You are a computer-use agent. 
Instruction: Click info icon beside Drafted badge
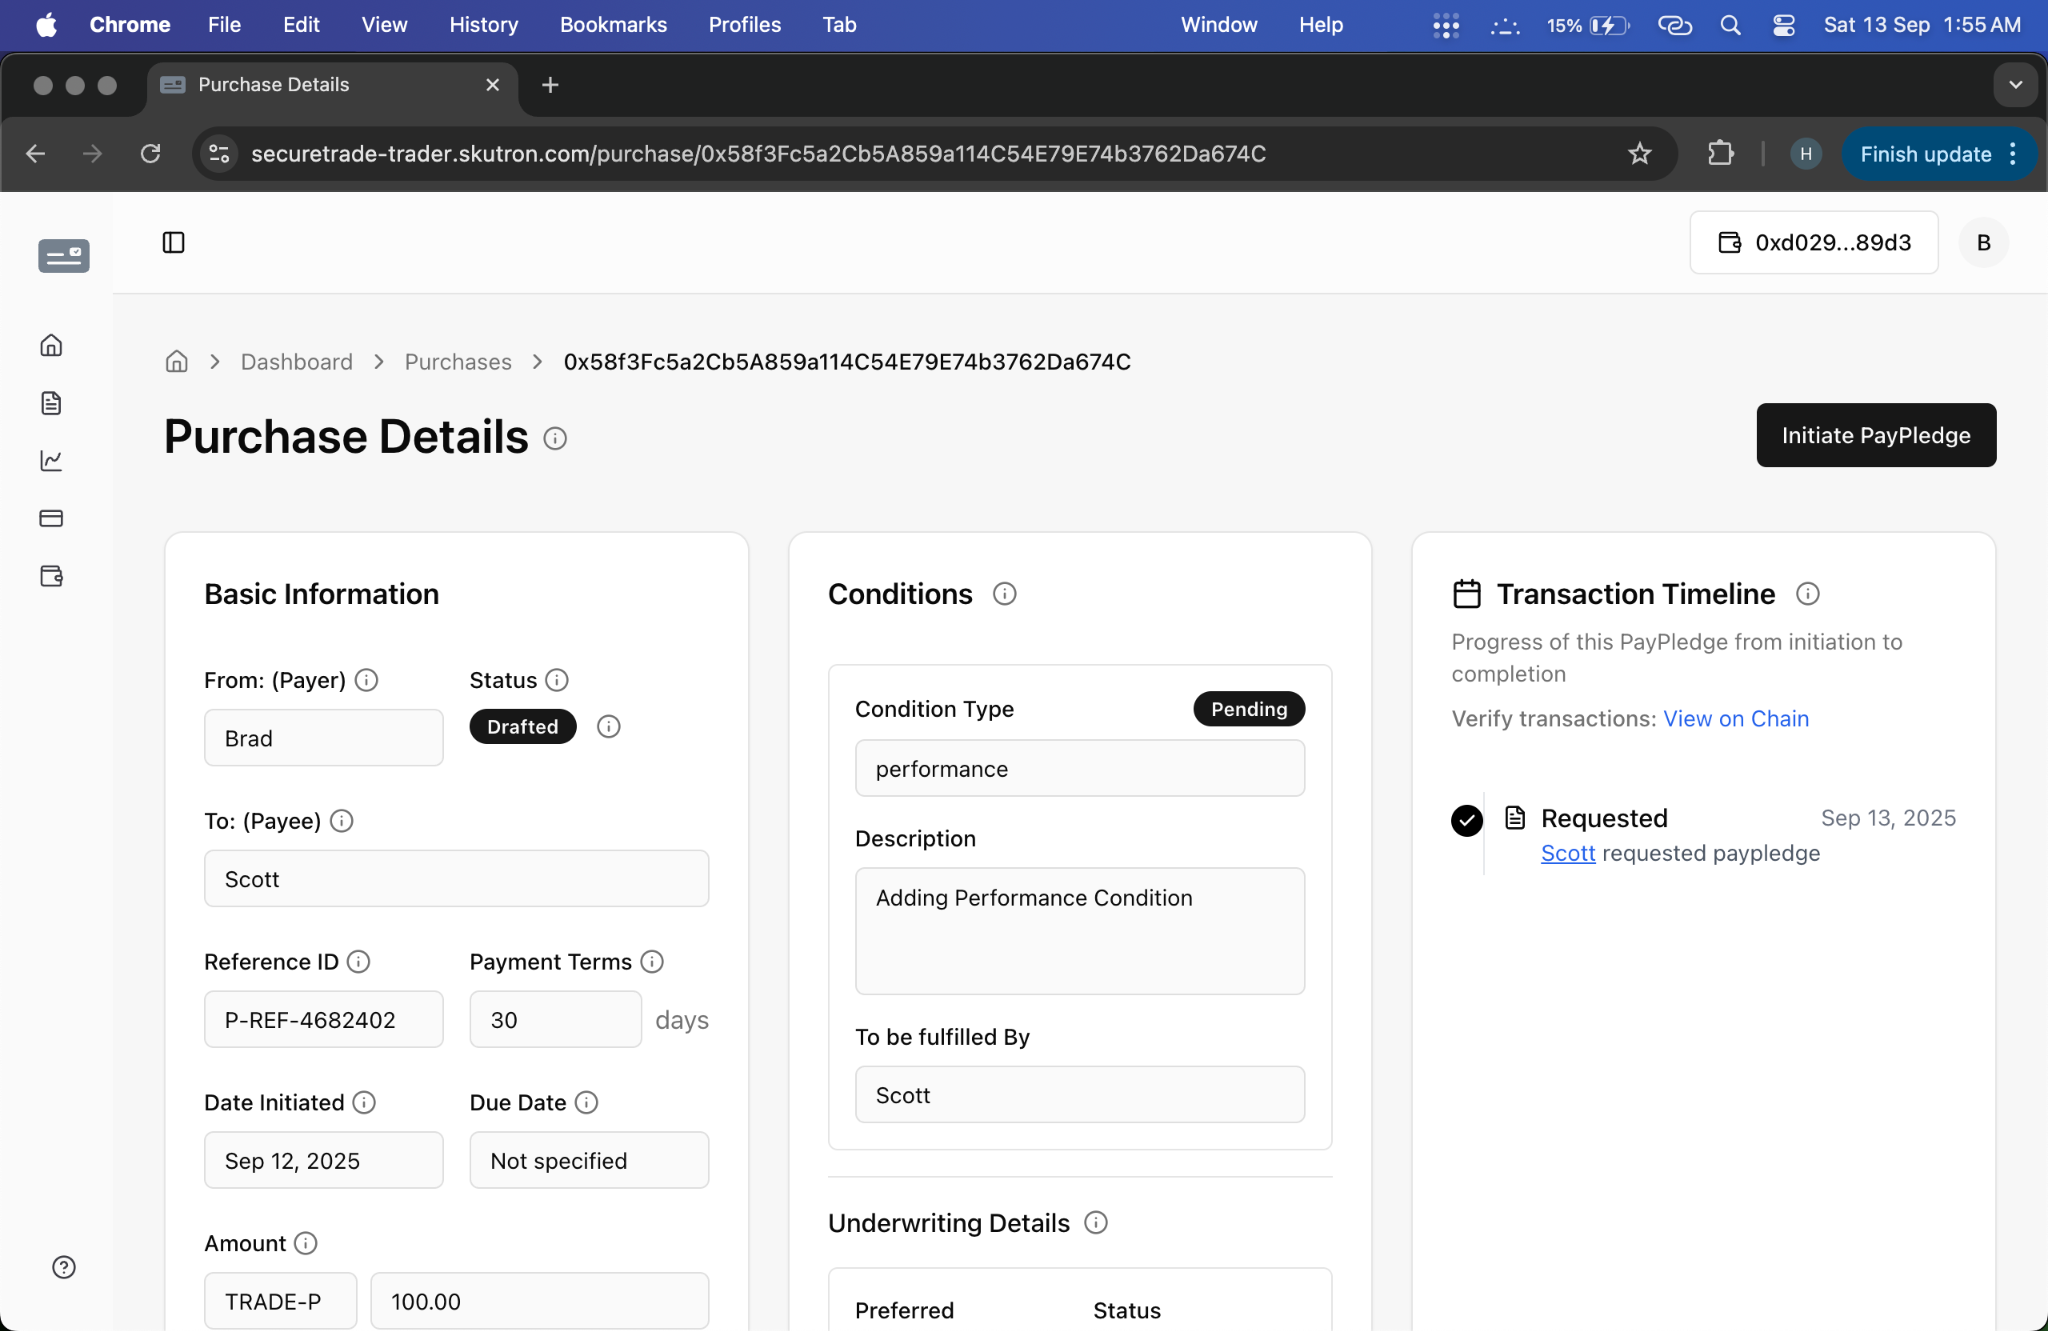[609, 726]
